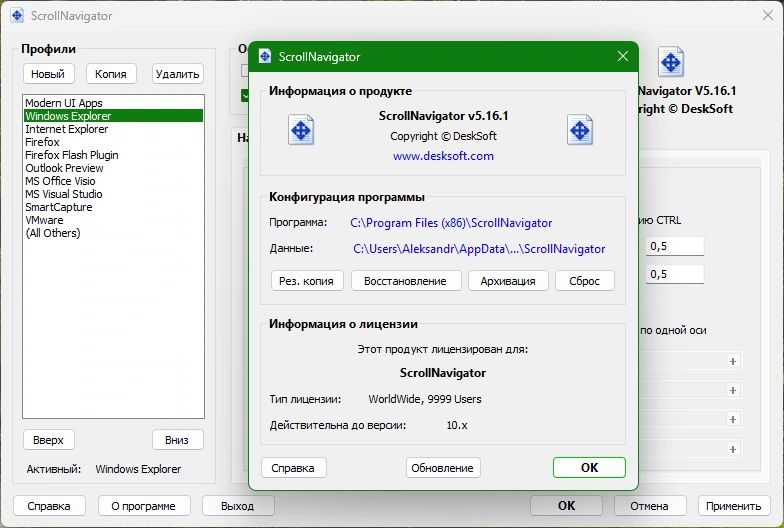Click Справка in the main window's bottom row
Image resolution: width=784 pixels, height=528 pixels.
tap(49, 506)
